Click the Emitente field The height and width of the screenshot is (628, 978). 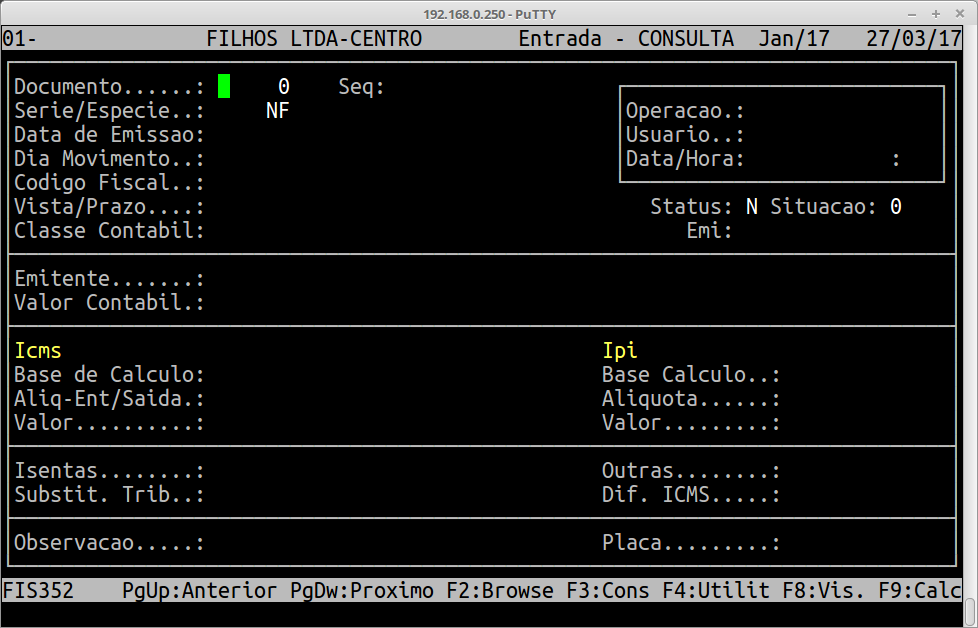[260, 279]
